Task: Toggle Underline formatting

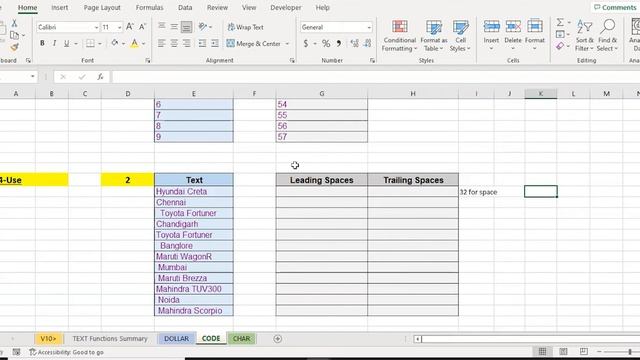Action: pos(66,43)
